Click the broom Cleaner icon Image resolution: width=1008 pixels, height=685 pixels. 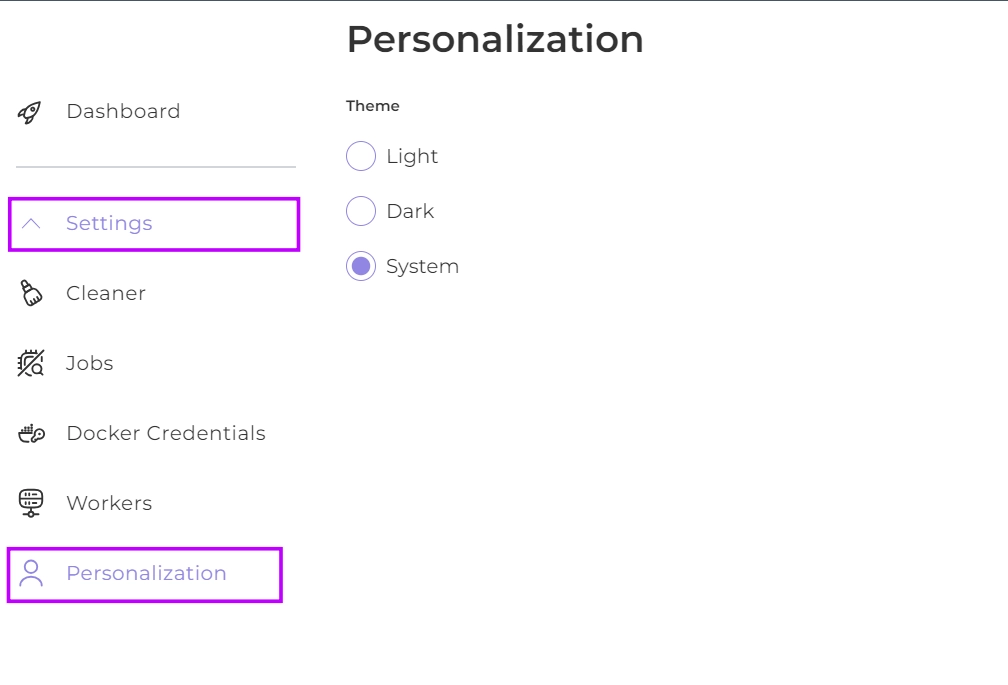(31, 293)
